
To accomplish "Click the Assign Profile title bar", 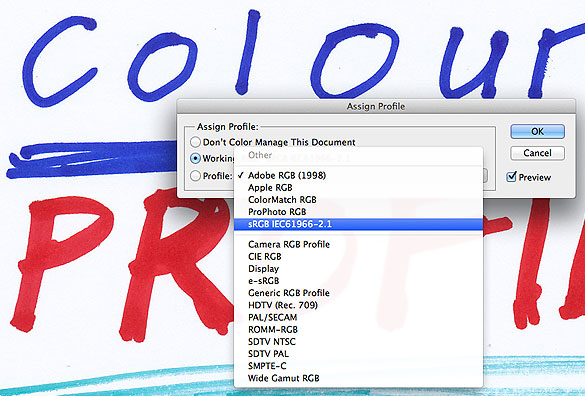I will pyautogui.click(x=376, y=106).
